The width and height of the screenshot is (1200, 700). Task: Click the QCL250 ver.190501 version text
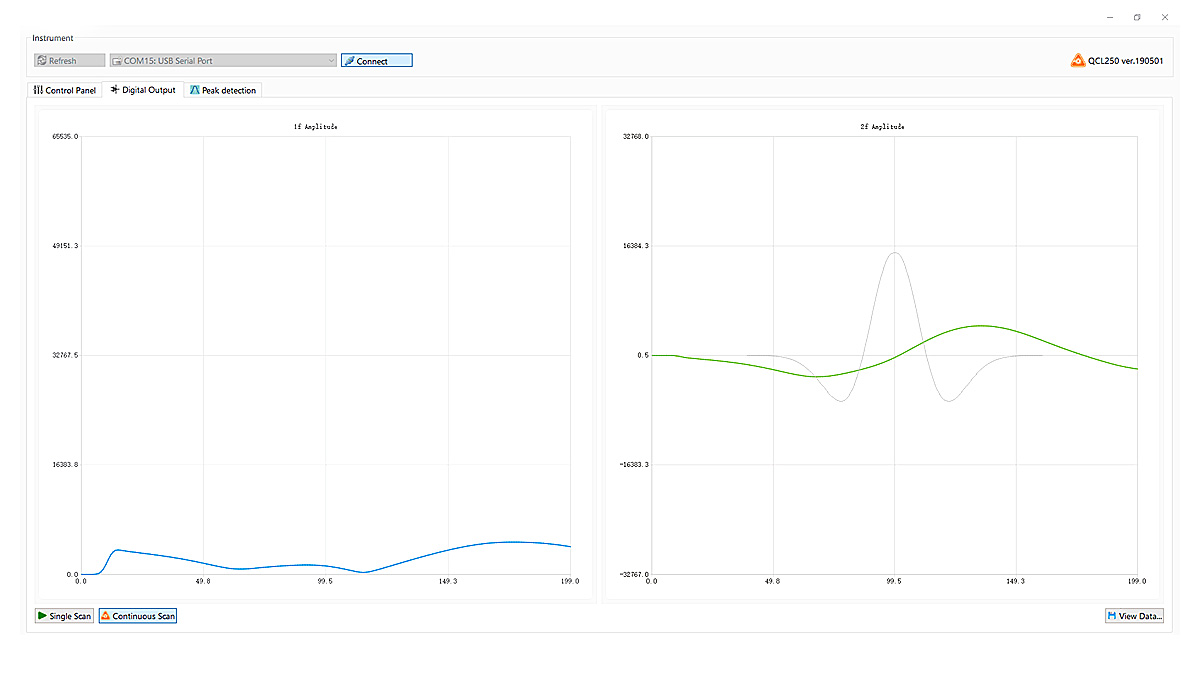[x=1125, y=61]
